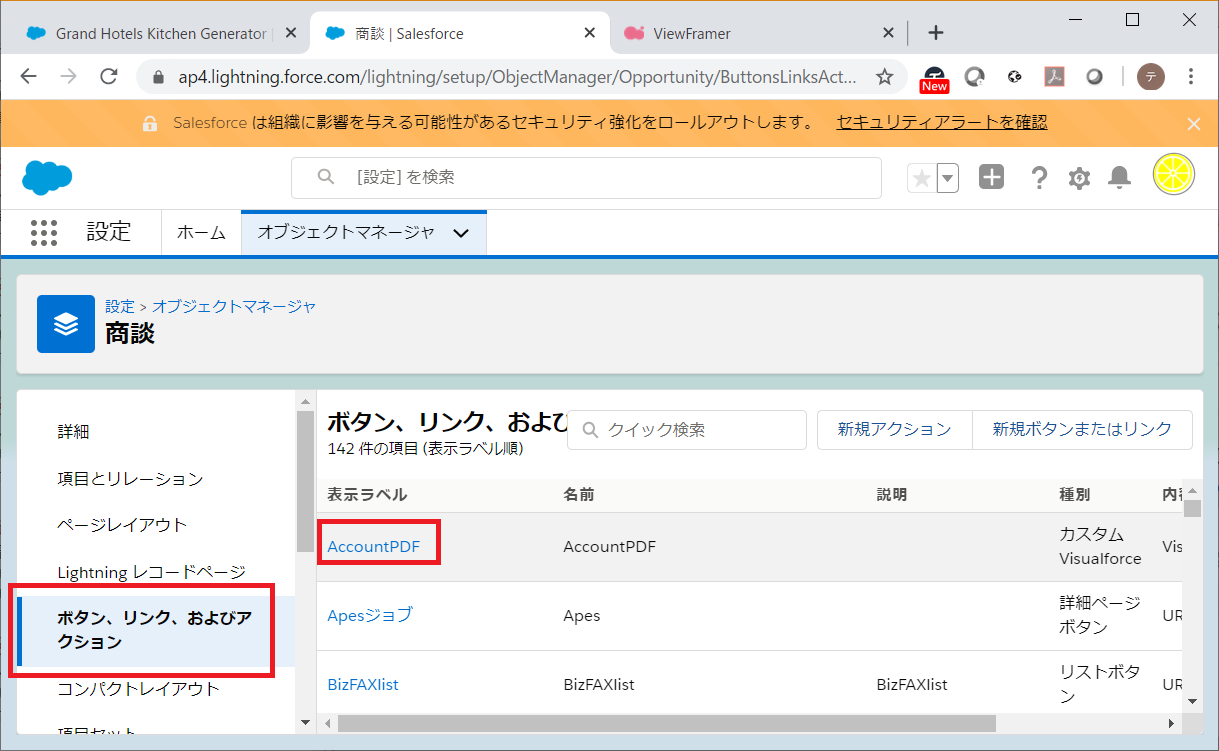This screenshot has width=1219, height=751.
Task: Click the setup gear icon
Action: point(1079,178)
